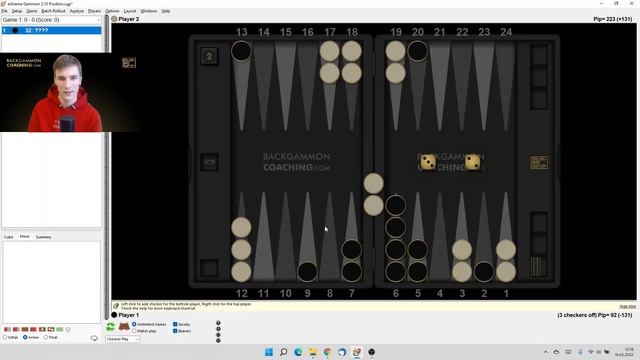
Task: Open the Analyze menu
Action: pyautogui.click(x=76, y=11)
